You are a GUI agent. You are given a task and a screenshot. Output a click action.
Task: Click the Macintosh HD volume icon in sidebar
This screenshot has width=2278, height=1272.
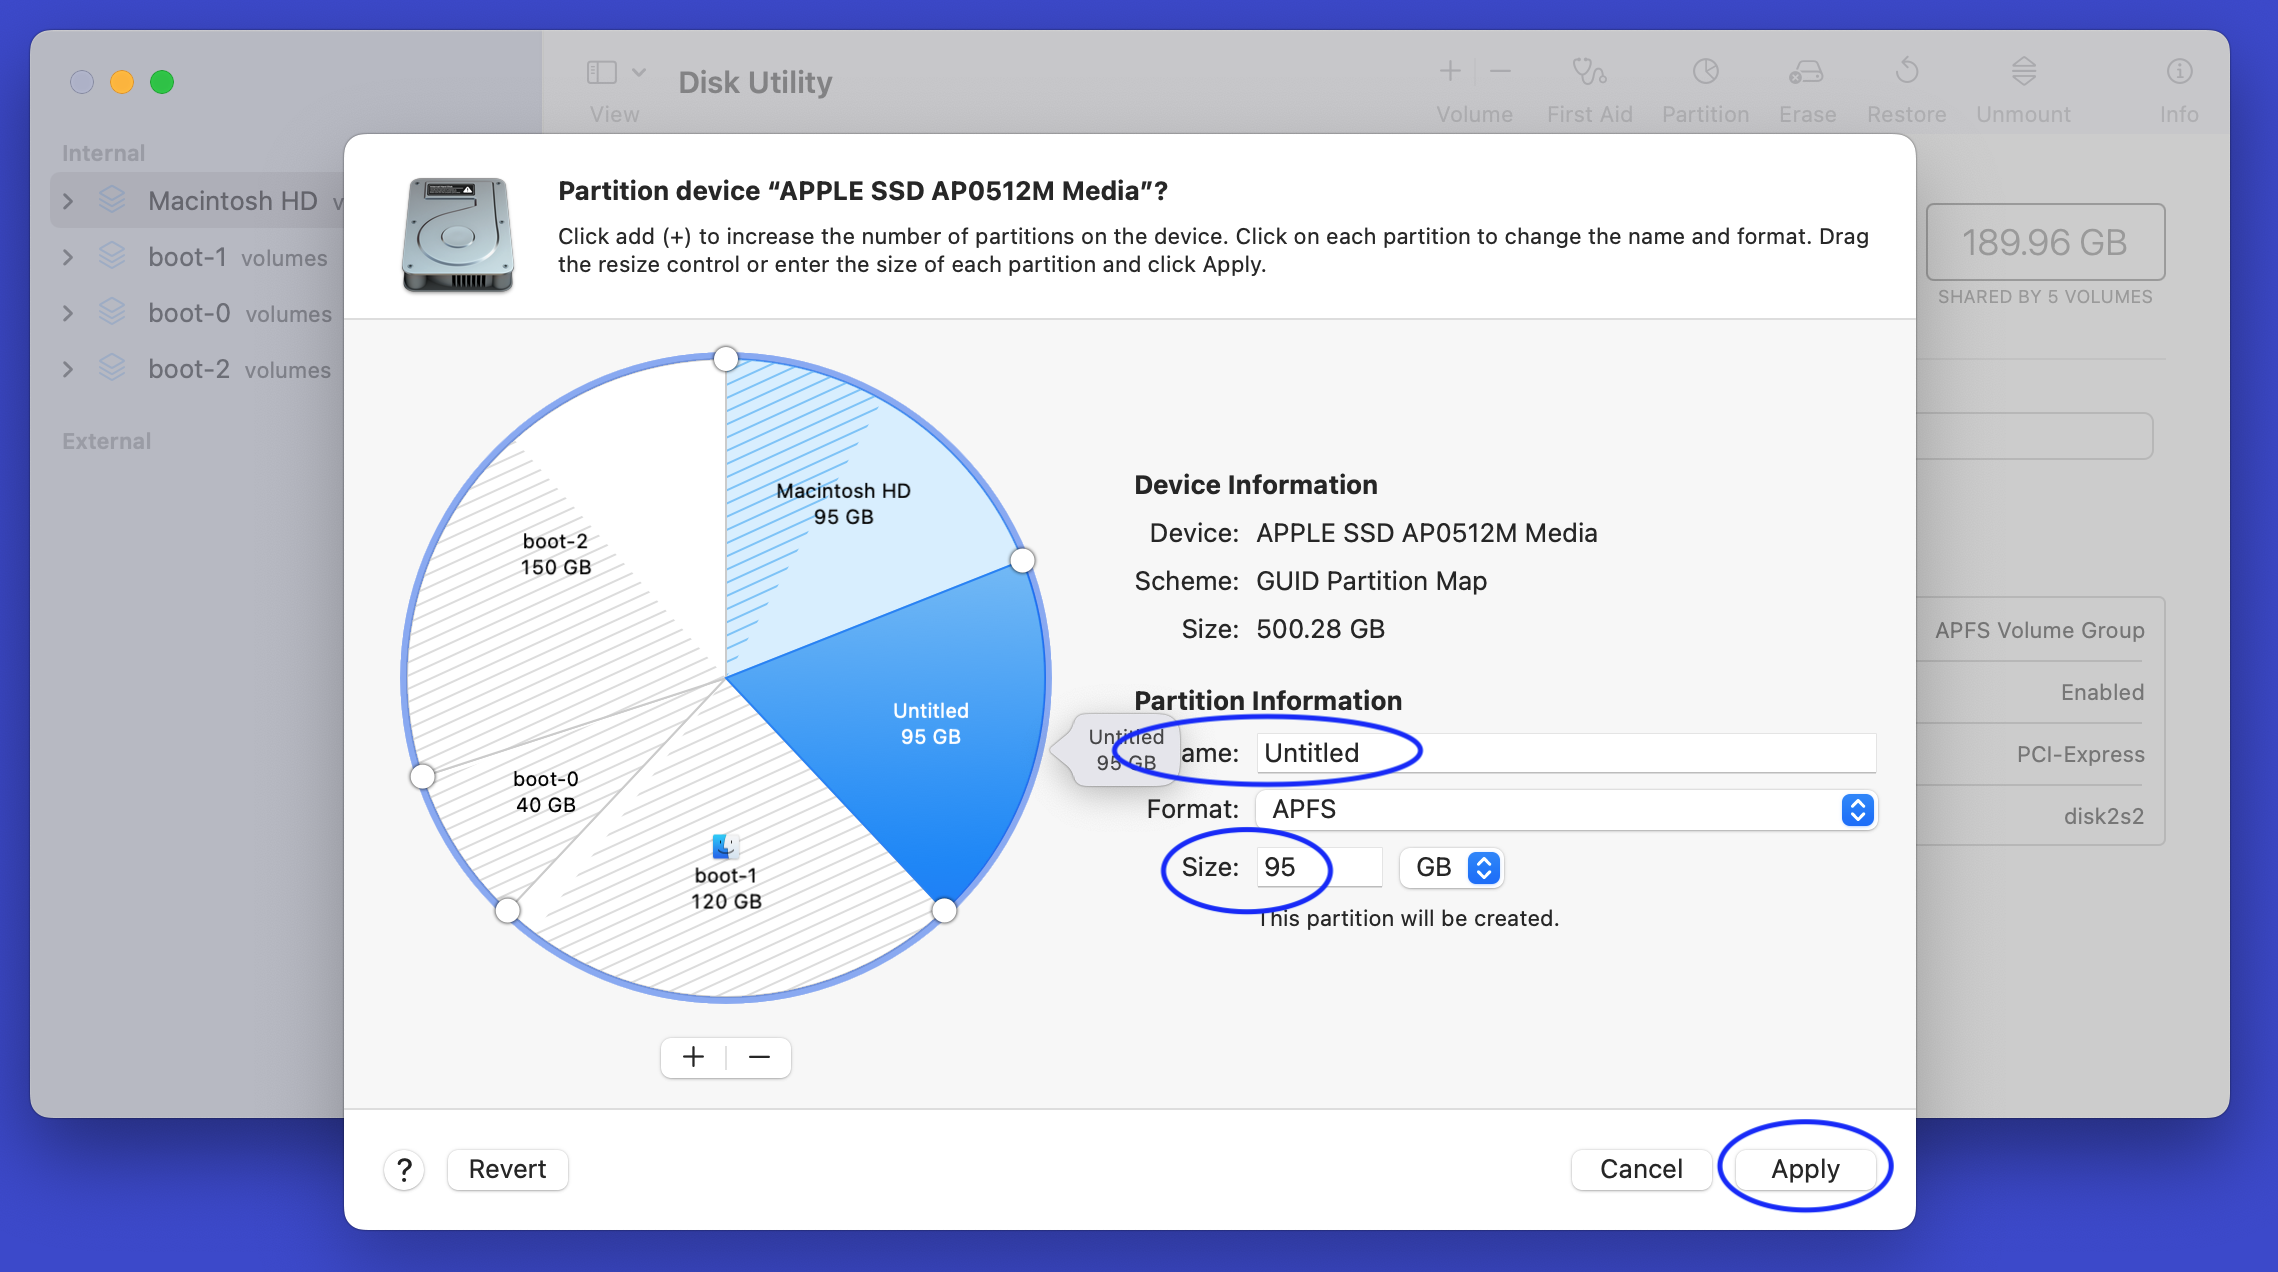pos(112,200)
